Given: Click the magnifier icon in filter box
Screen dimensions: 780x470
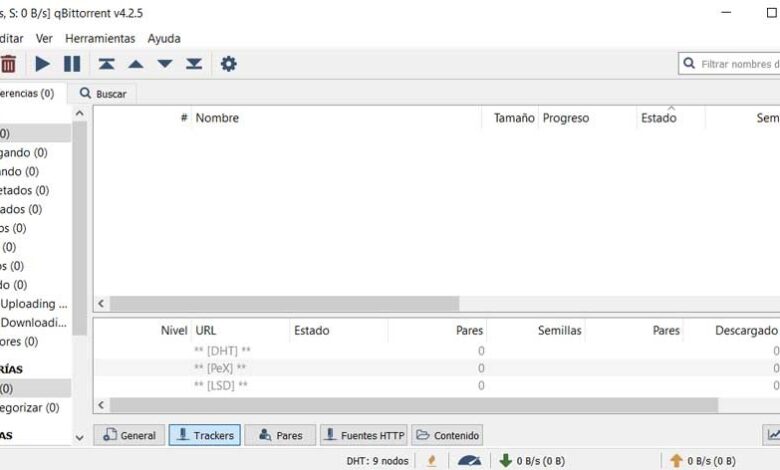Looking at the screenshot, I should pyautogui.click(x=689, y=63).
